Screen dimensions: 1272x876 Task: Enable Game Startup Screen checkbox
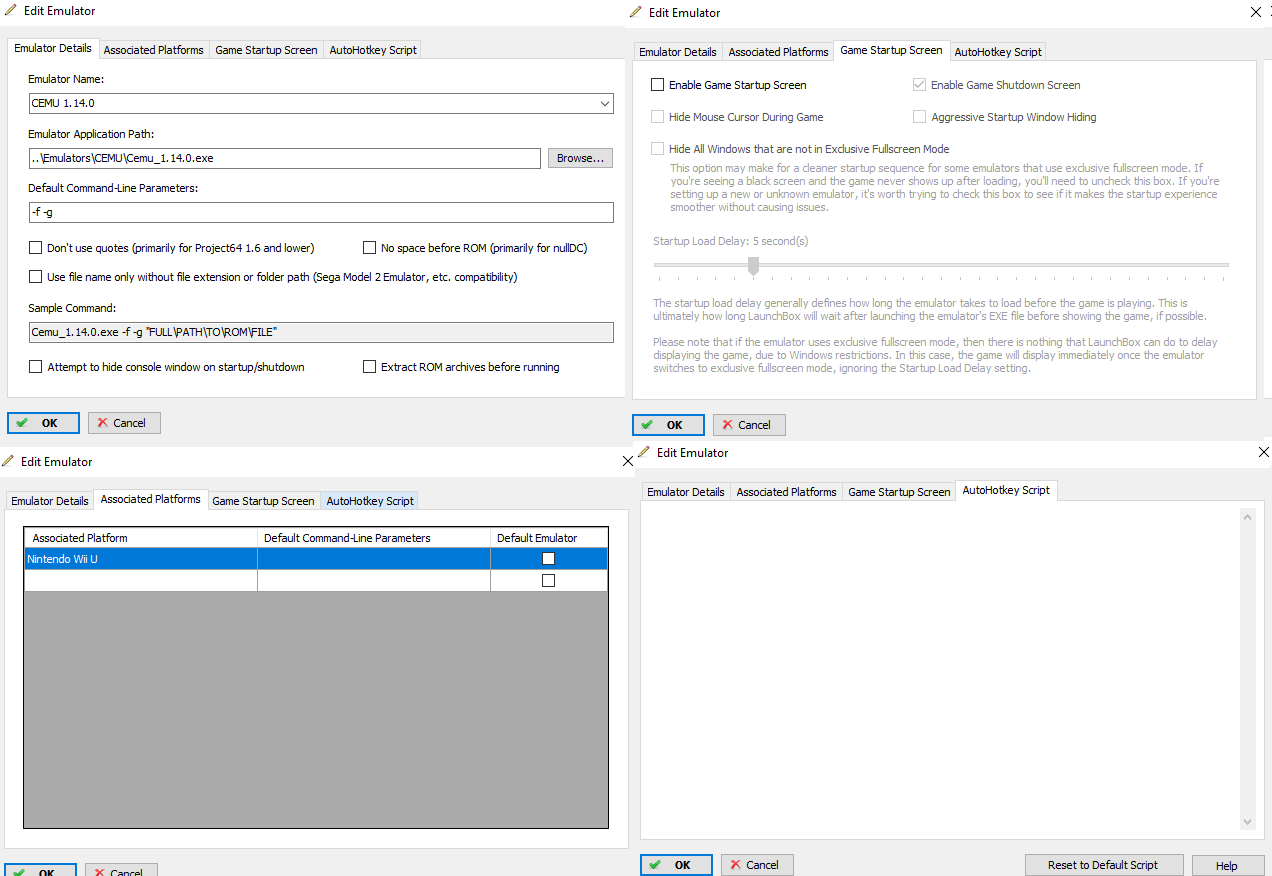pos(658,85)
